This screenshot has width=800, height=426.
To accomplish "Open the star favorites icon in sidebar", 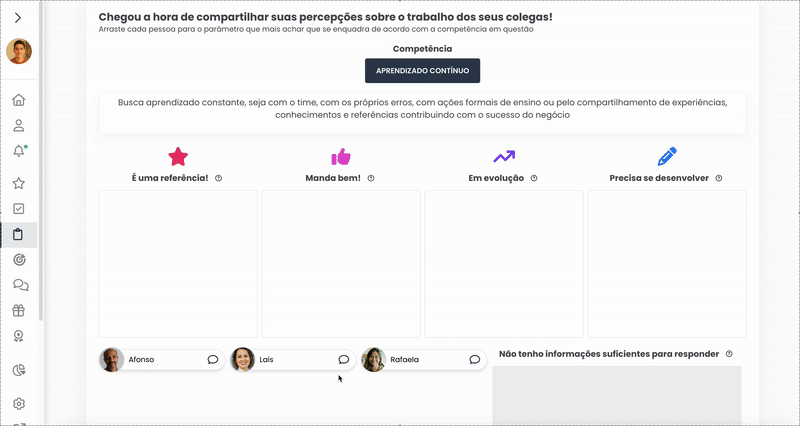I will click(x=18, y=183).
